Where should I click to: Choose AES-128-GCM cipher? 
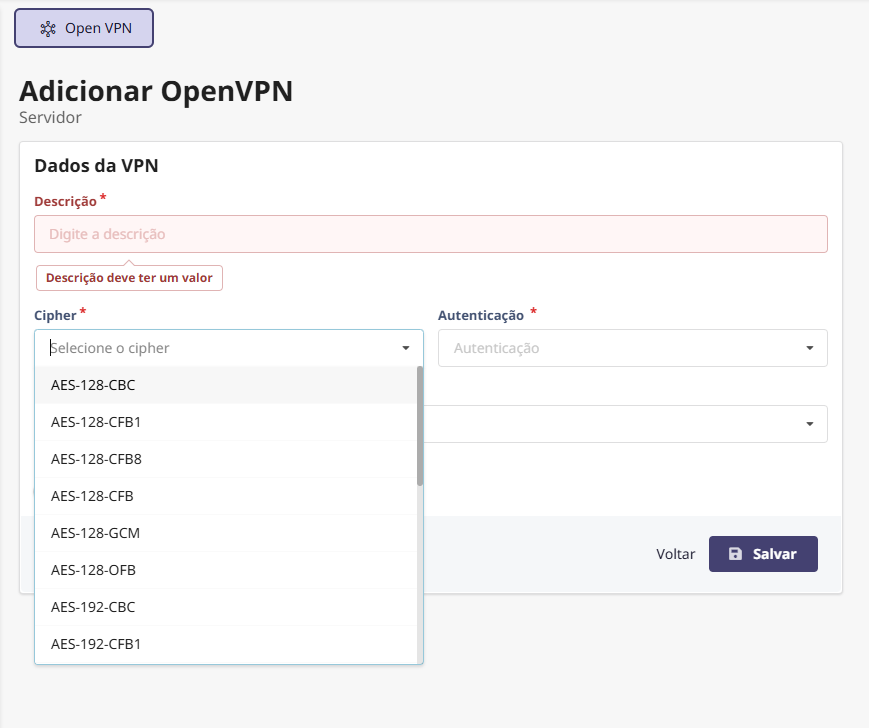(x=95, y=533)
